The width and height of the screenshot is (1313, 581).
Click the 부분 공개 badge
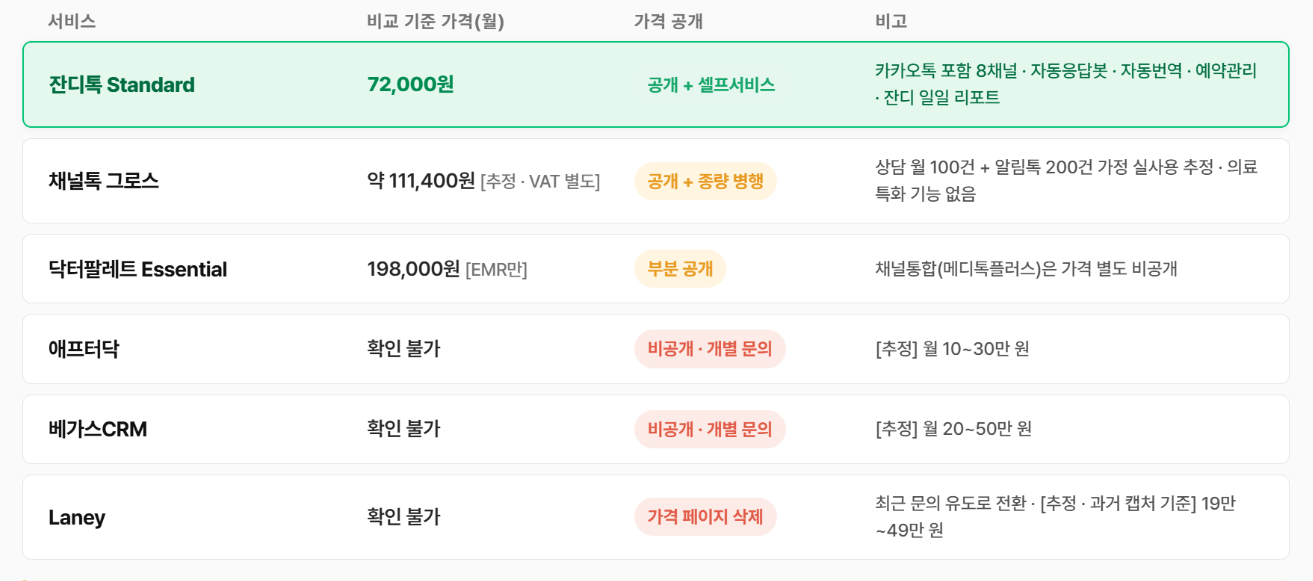(680, 269)
